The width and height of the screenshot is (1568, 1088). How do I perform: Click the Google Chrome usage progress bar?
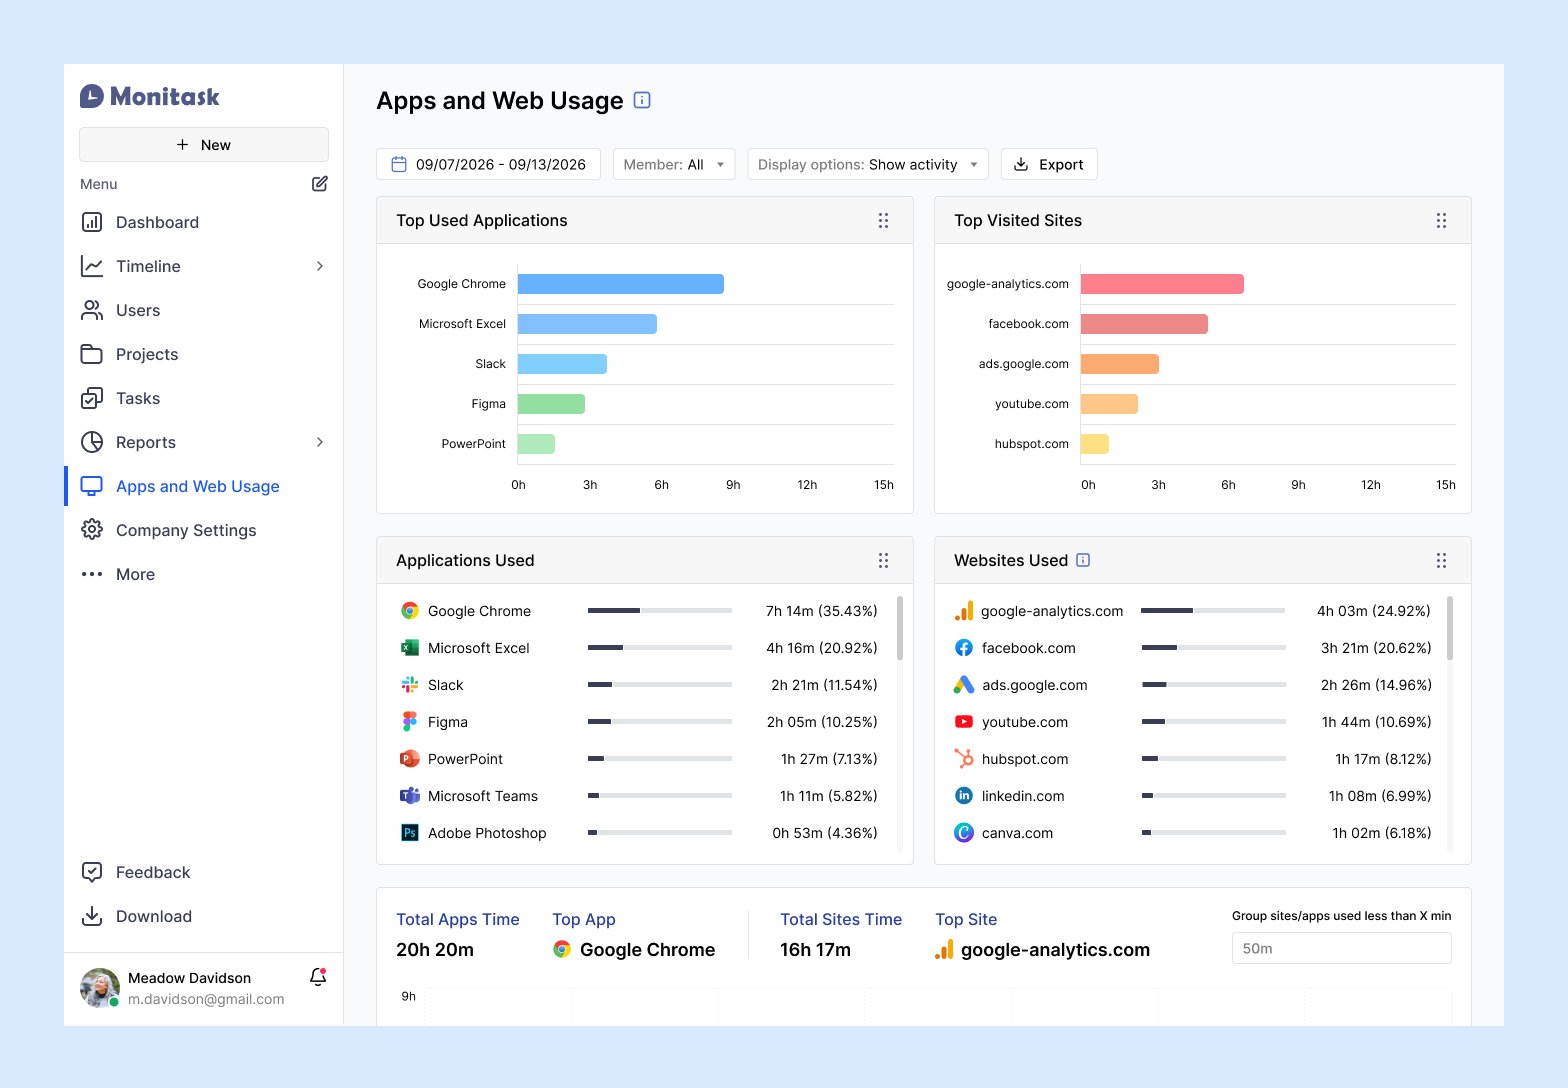pos(660,611)
